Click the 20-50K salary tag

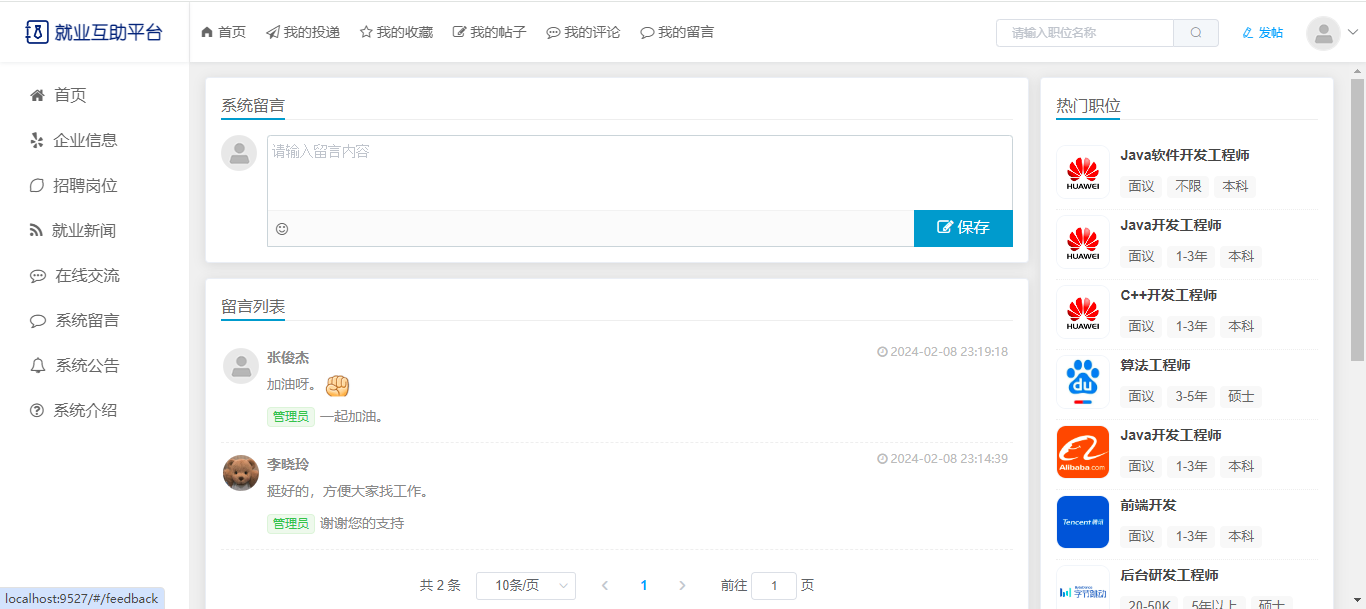point(1149,603)
